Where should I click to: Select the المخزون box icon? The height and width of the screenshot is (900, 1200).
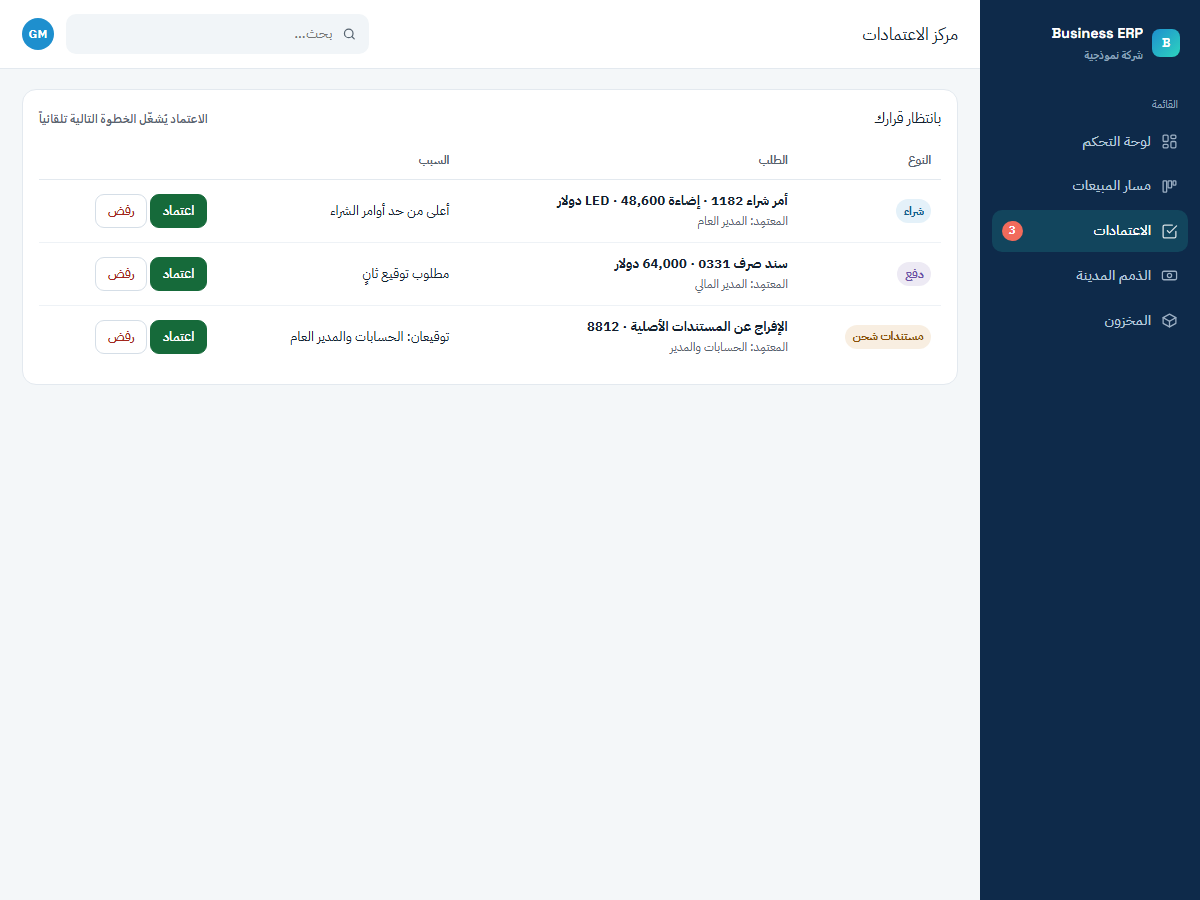click(x=1169, y=321)
